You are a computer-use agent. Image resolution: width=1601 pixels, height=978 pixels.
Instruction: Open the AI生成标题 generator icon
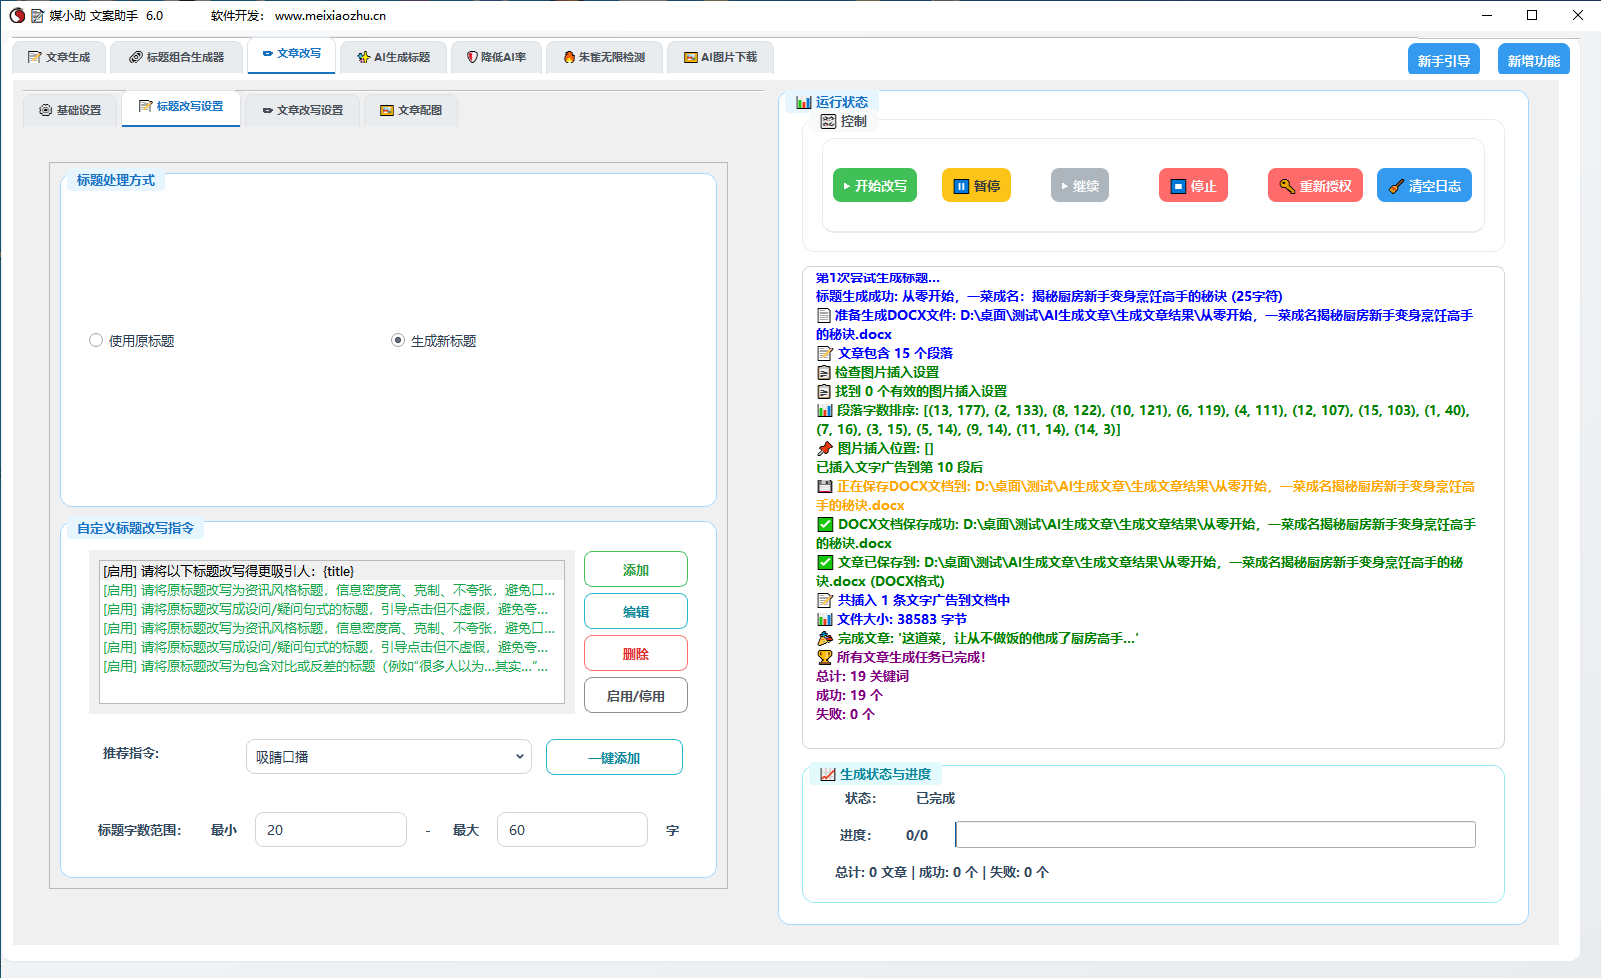tap(361, 57)
